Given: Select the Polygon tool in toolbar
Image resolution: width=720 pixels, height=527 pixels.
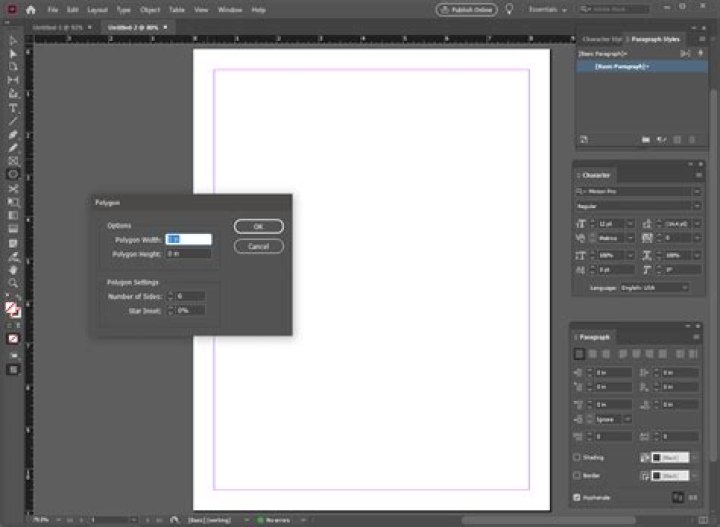Looking at the screenshot, I should coord(13,174).
